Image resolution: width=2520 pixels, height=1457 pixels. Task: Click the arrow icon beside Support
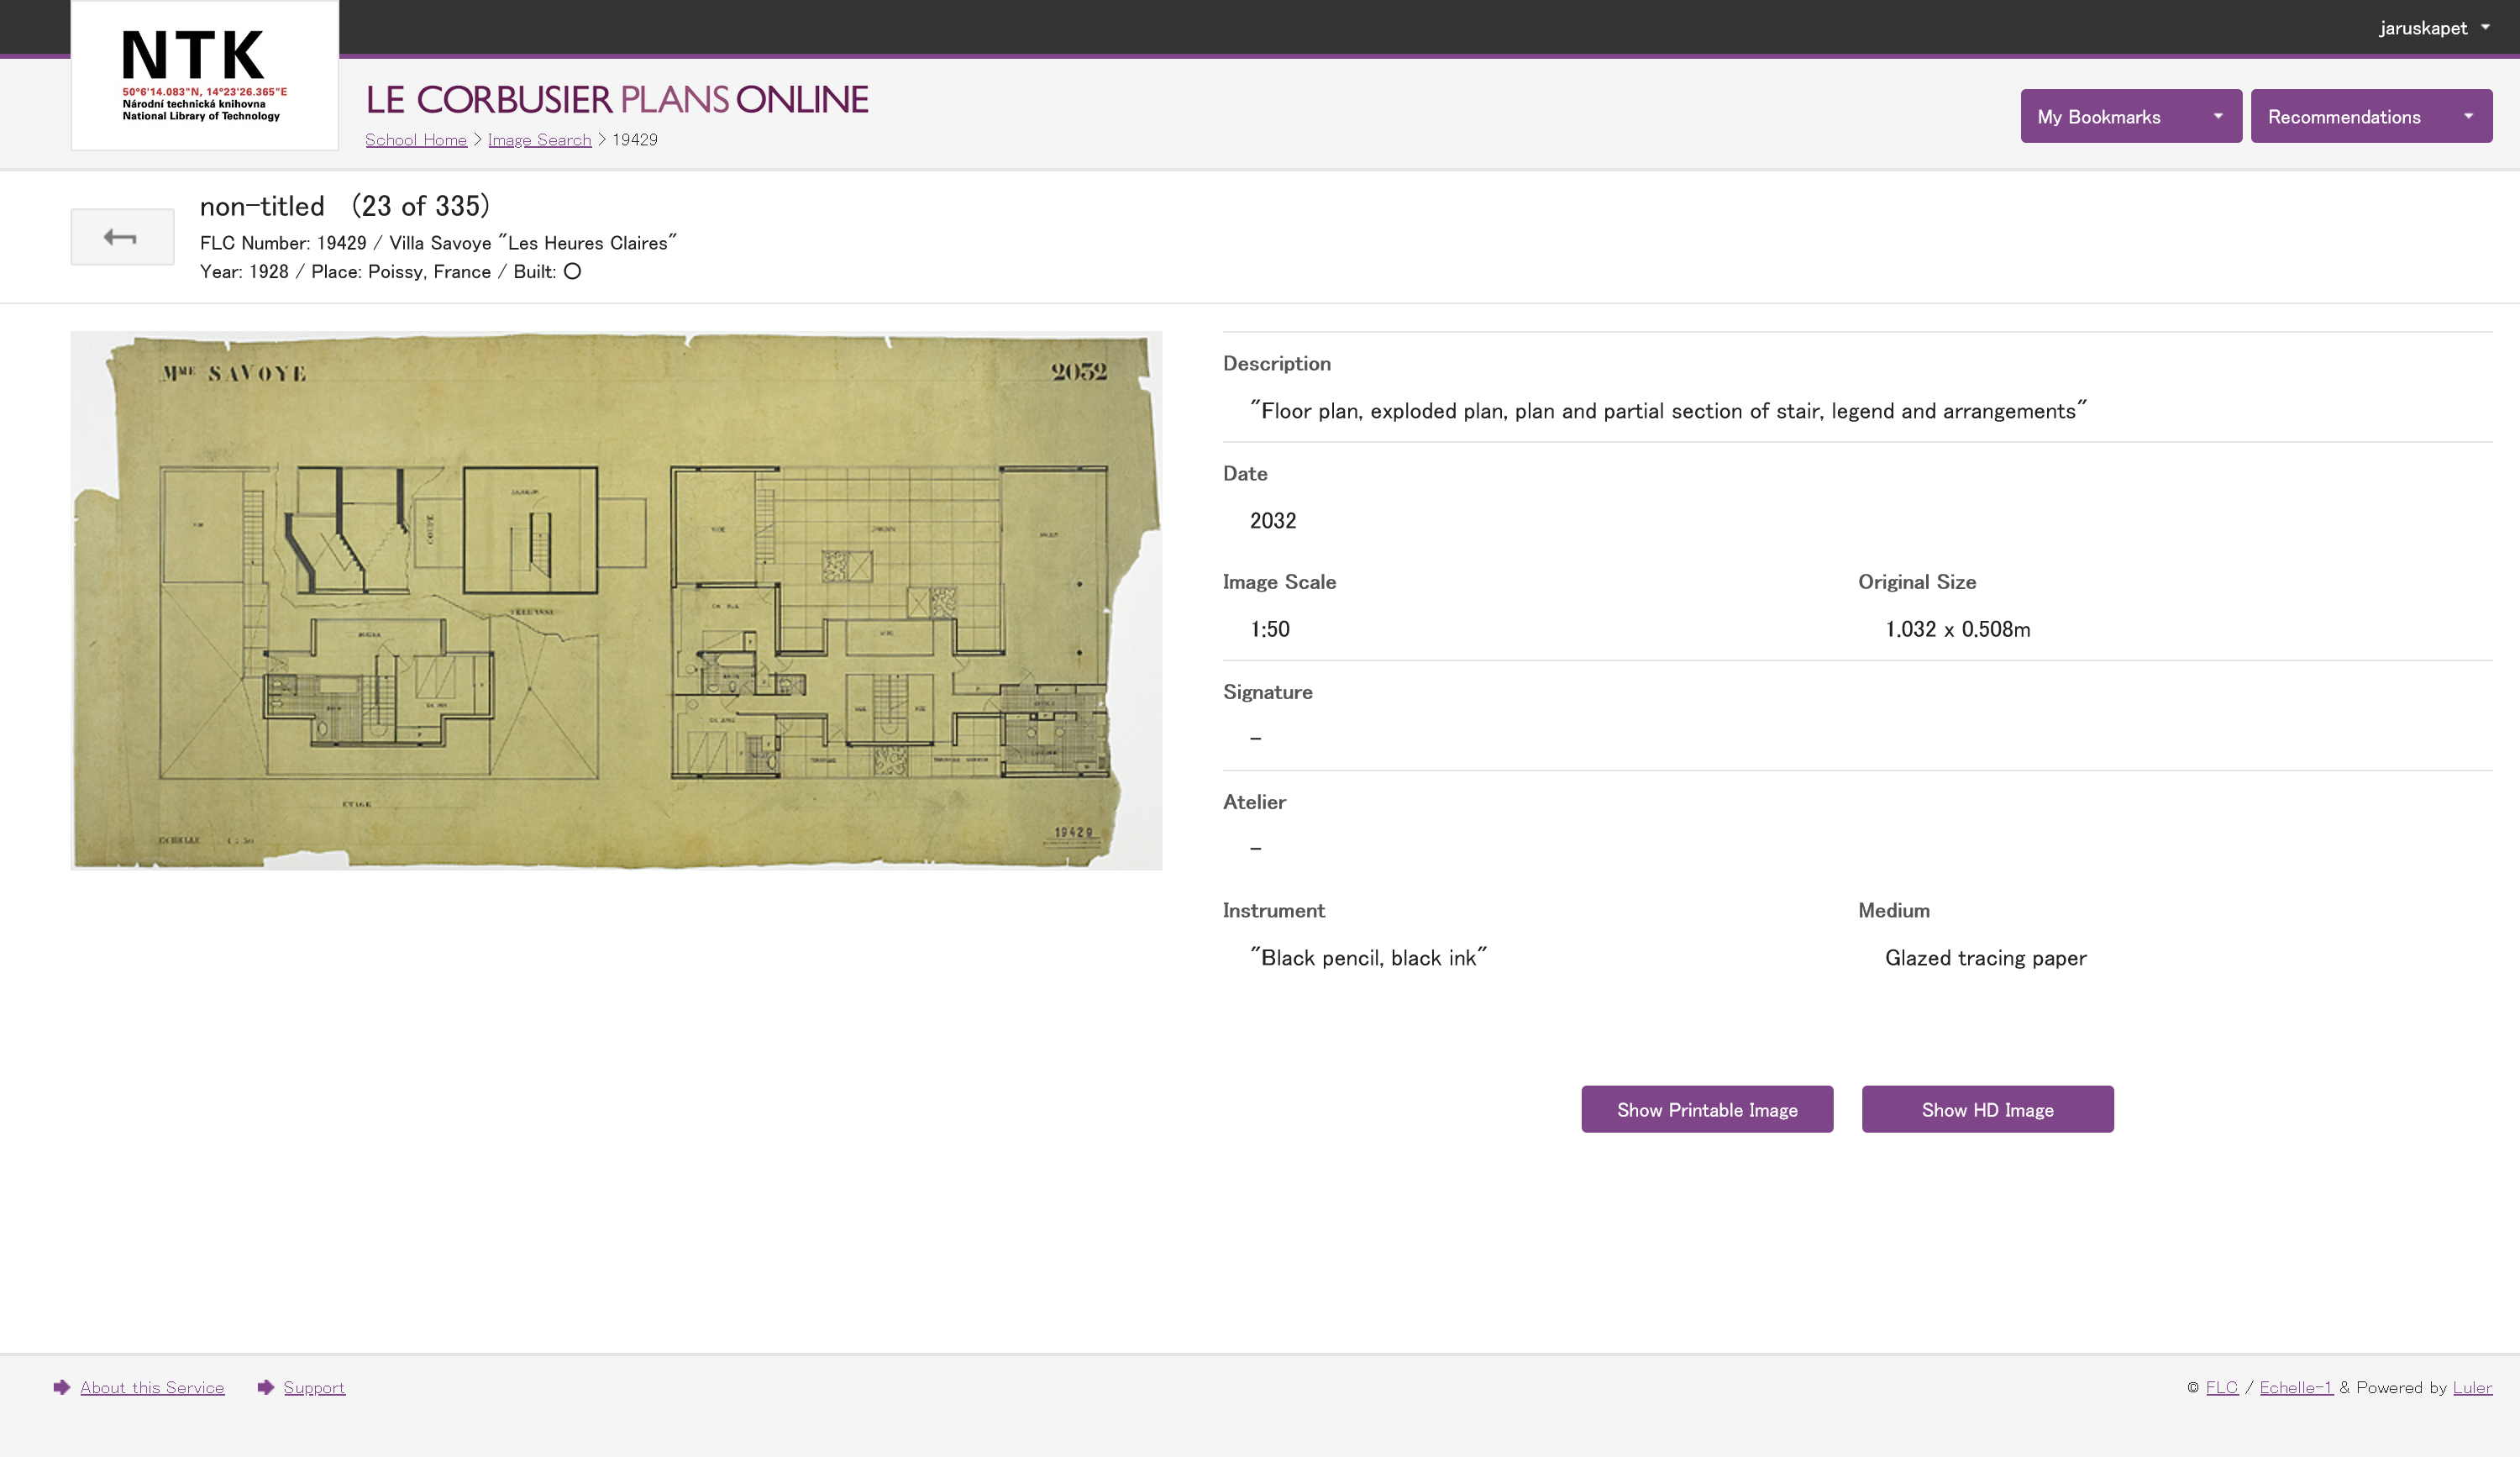266,1387
